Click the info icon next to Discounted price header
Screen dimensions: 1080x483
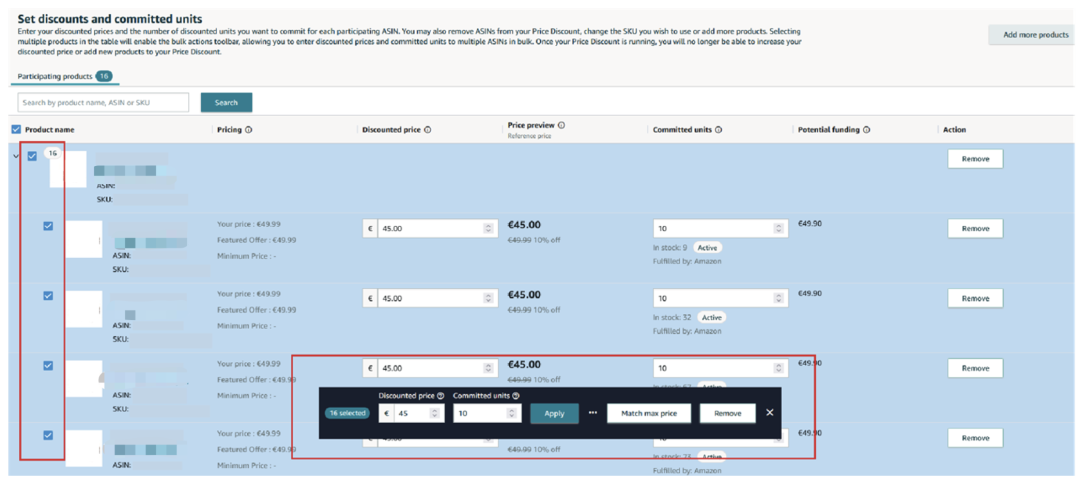428,130
